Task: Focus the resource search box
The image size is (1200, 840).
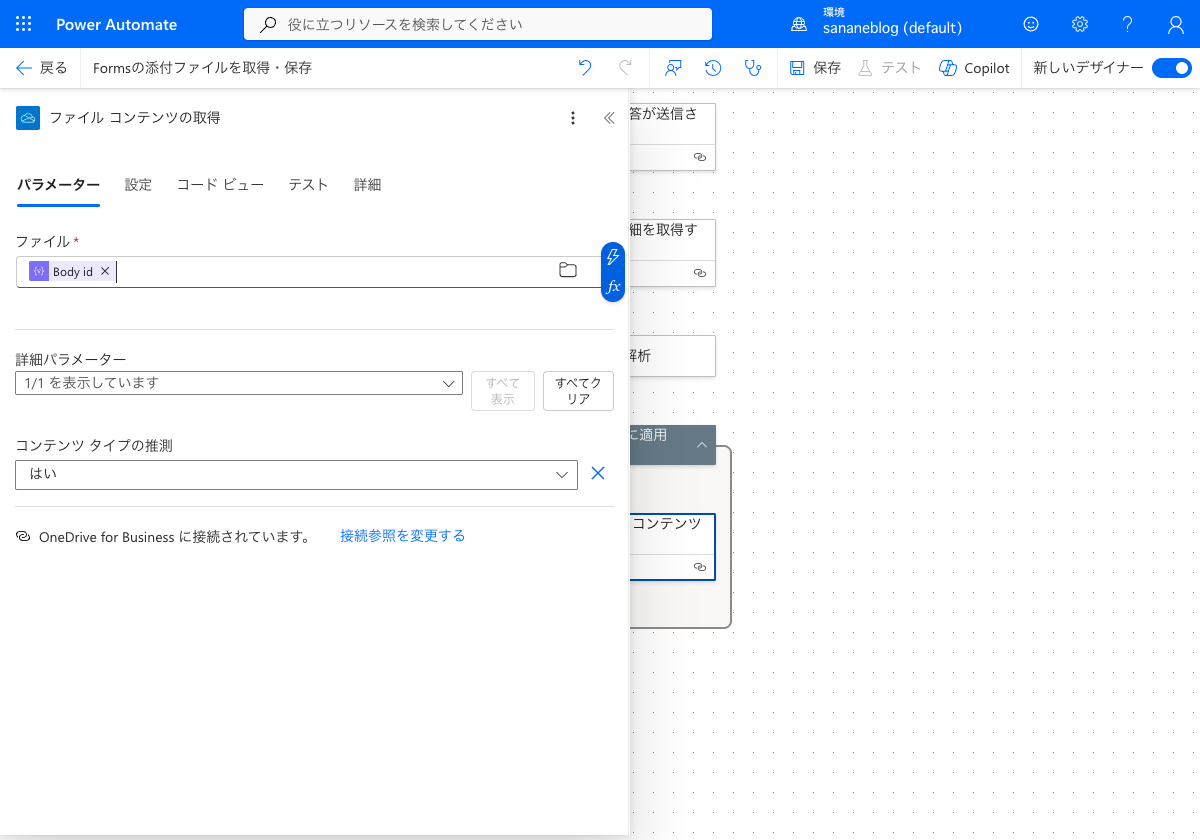Action: click(x=478, y=24)
